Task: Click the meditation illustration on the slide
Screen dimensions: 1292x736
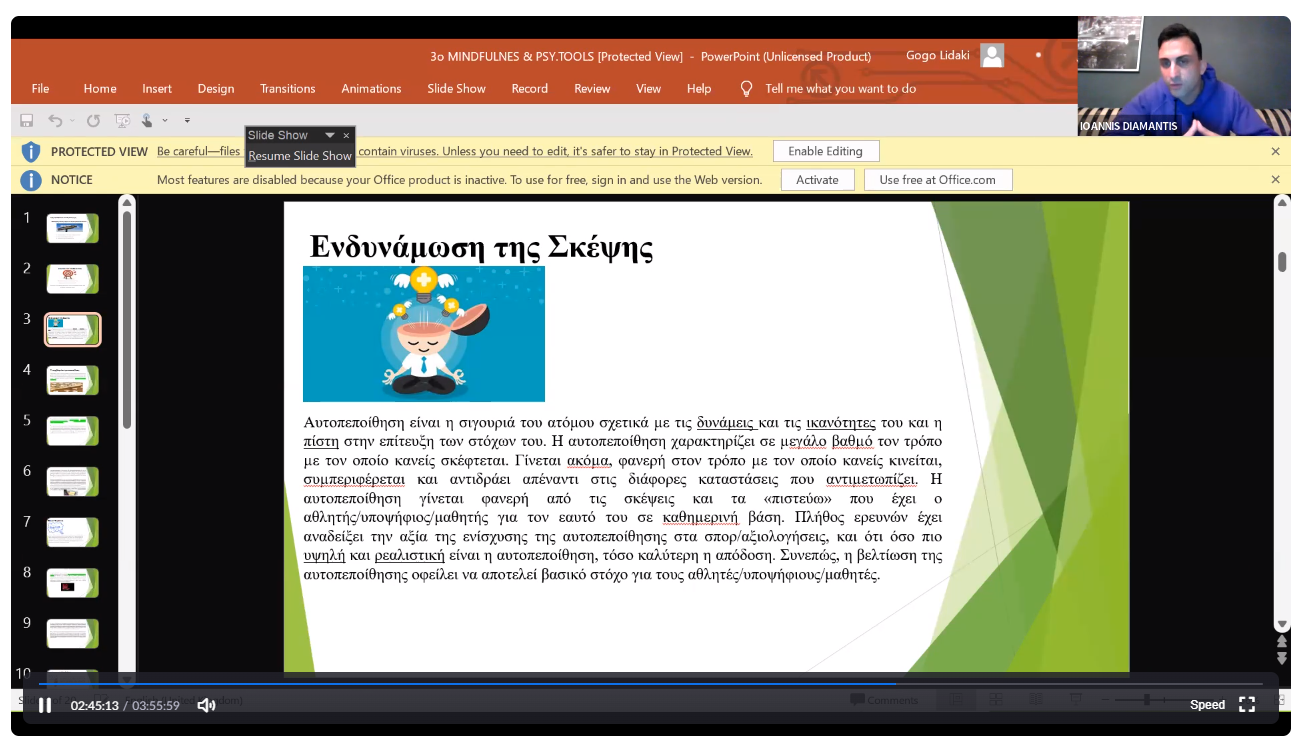Action: pos(424,334)
